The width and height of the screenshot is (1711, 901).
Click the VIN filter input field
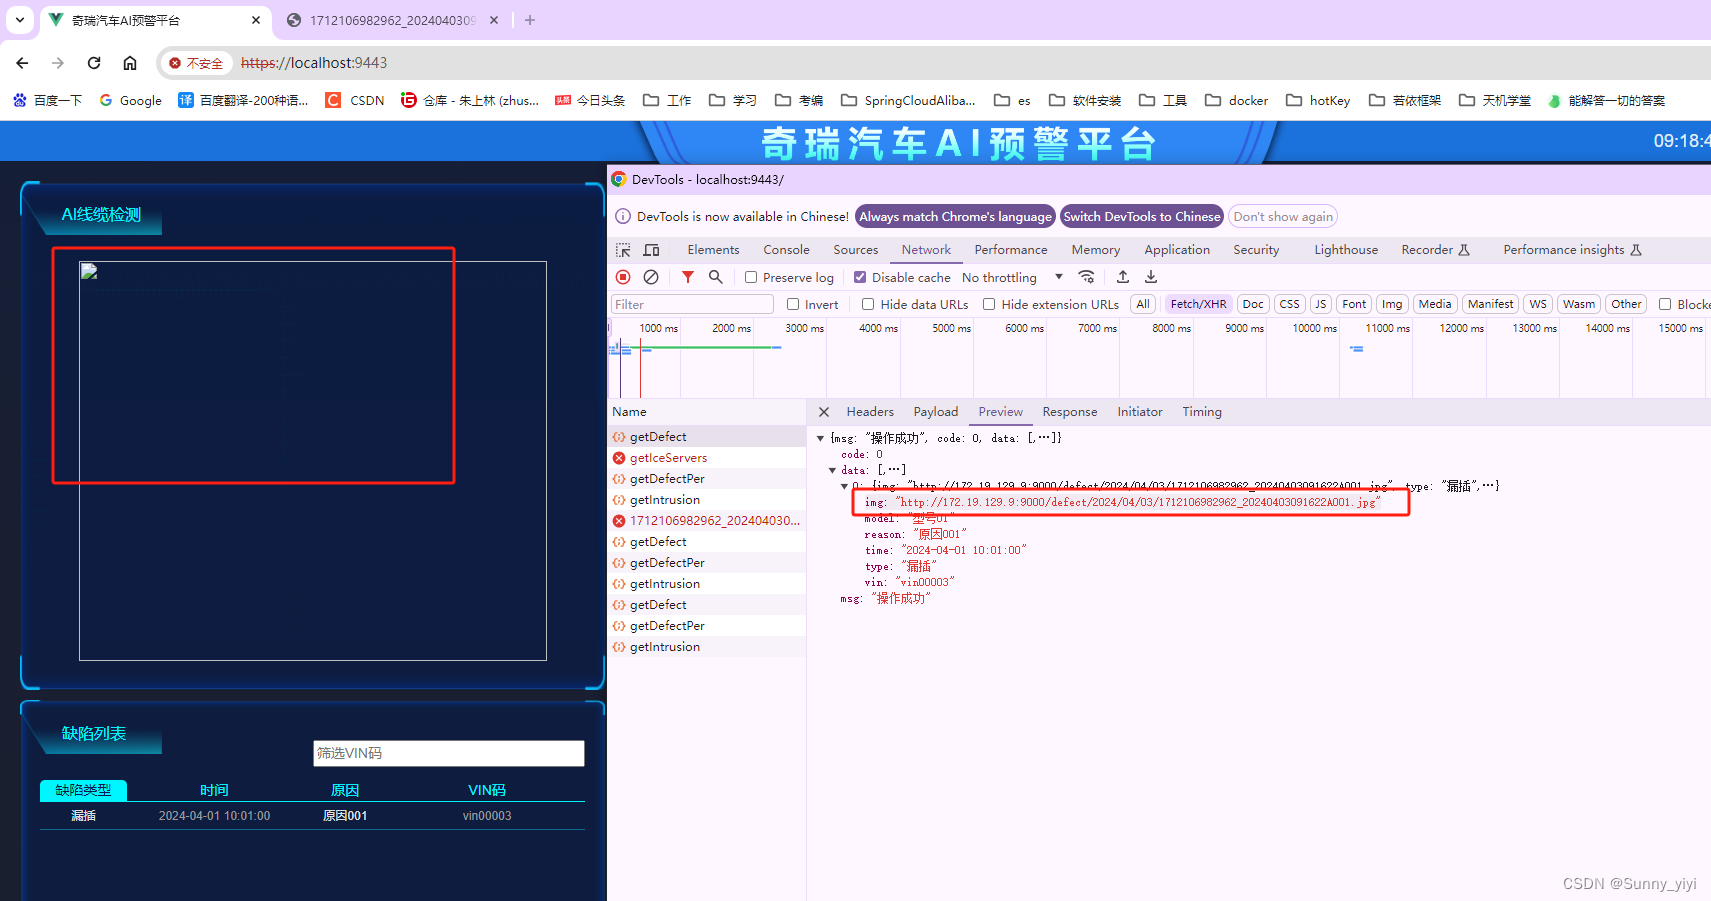(449, 753)
